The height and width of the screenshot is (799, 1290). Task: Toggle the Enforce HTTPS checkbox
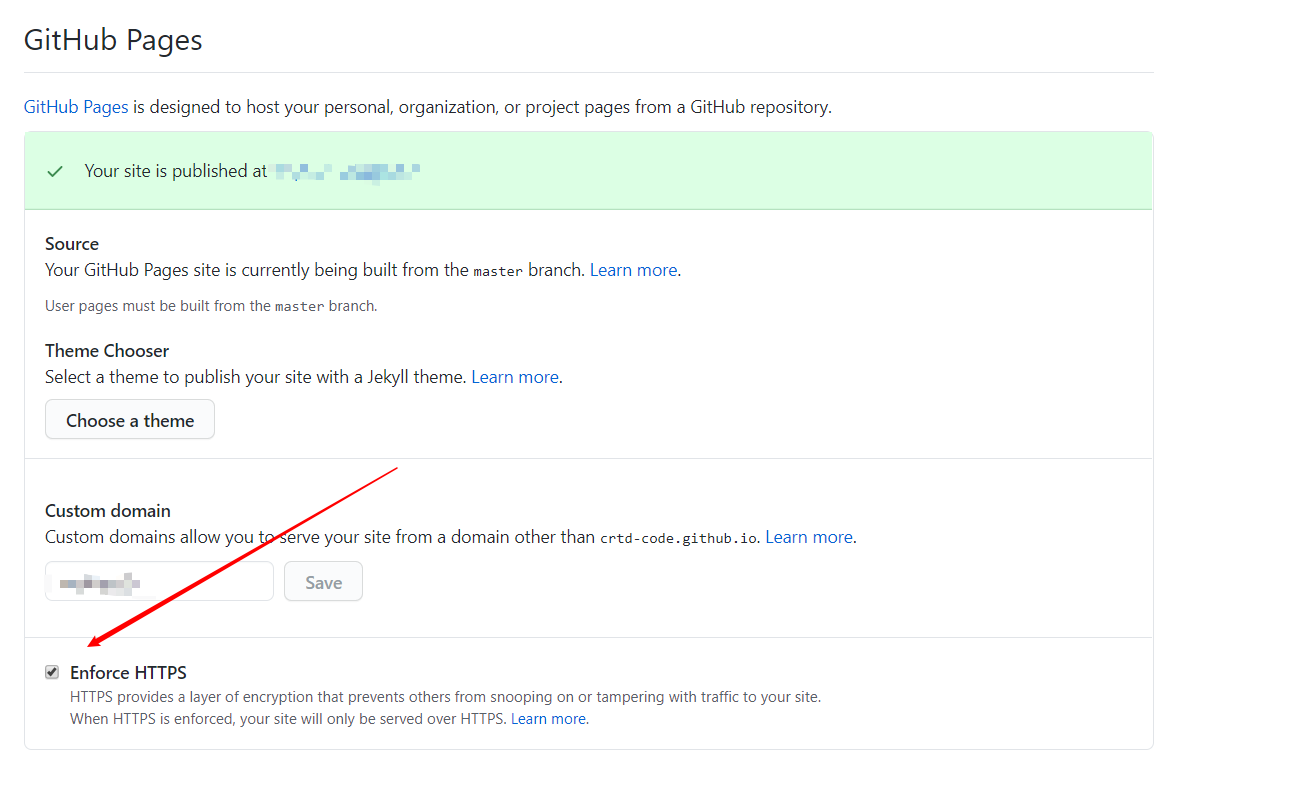(x=52, y=672)
